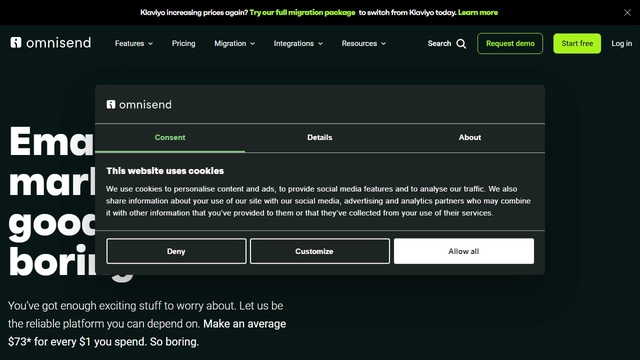Viewport: 640px width, 360px height.
Task: Click the Learn more banner link
Action: (478, 13)
